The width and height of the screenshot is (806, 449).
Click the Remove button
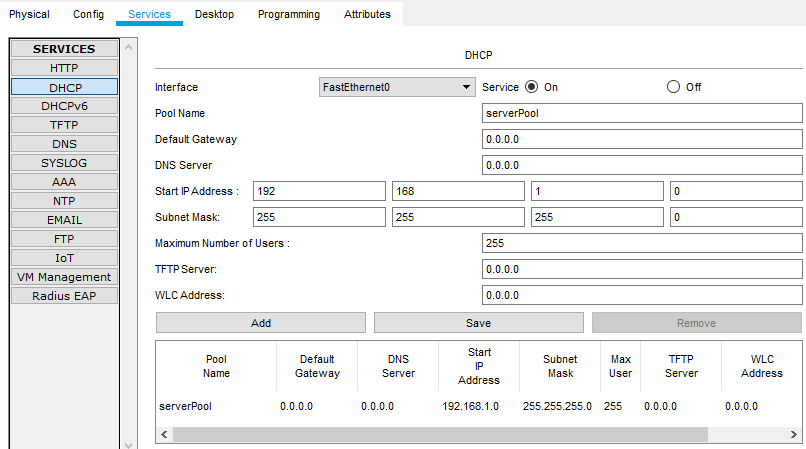point(697,323)
